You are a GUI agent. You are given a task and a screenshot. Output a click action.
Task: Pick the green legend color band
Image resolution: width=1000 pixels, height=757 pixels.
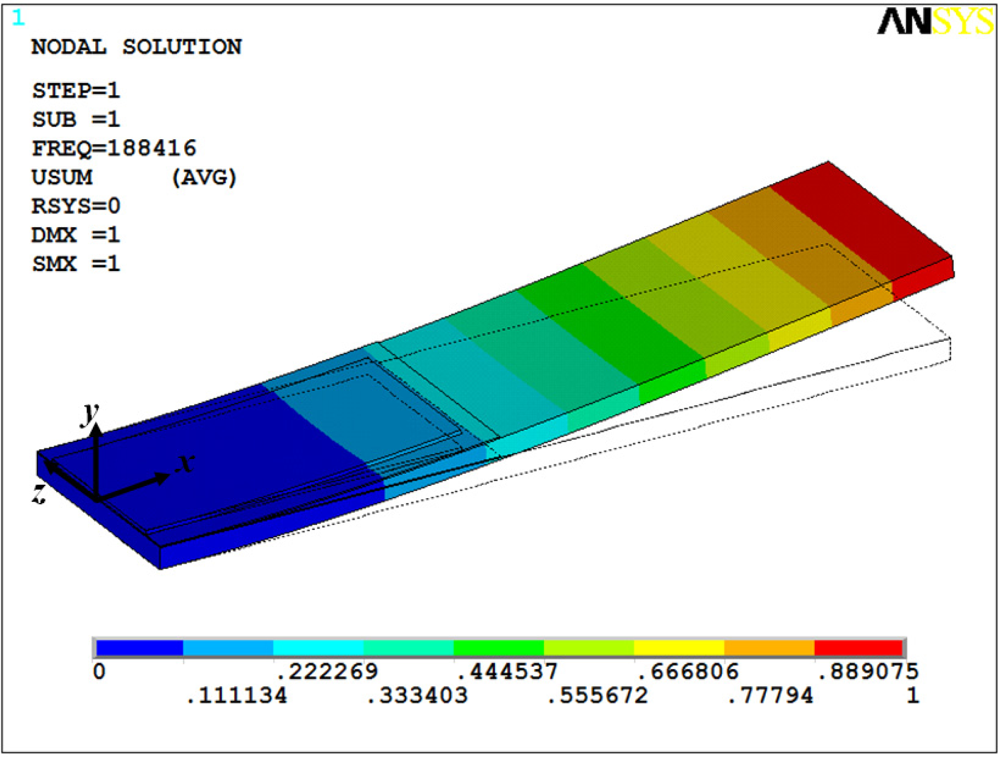499,648
